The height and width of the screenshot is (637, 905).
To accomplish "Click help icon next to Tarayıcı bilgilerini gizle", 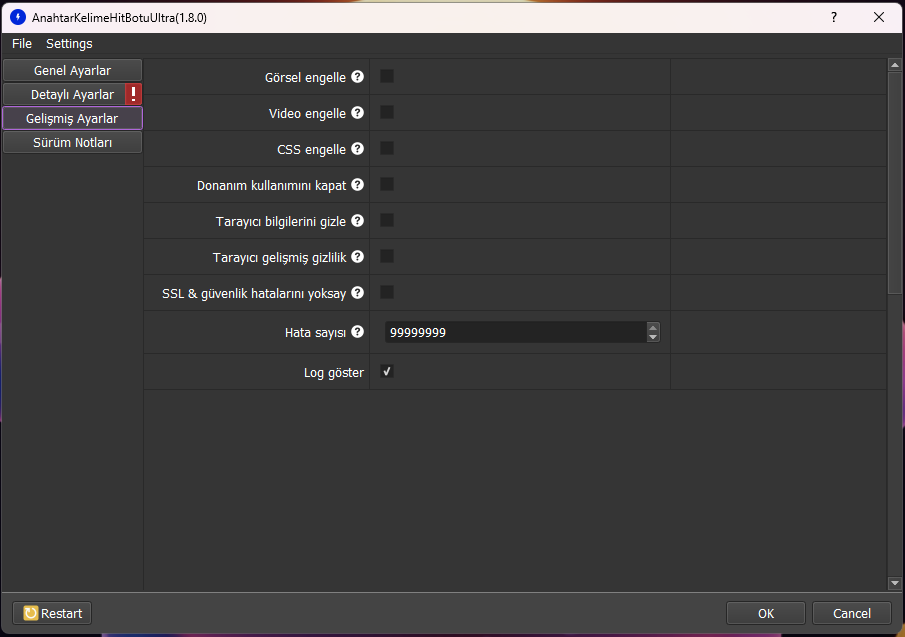I will [358, 220].
